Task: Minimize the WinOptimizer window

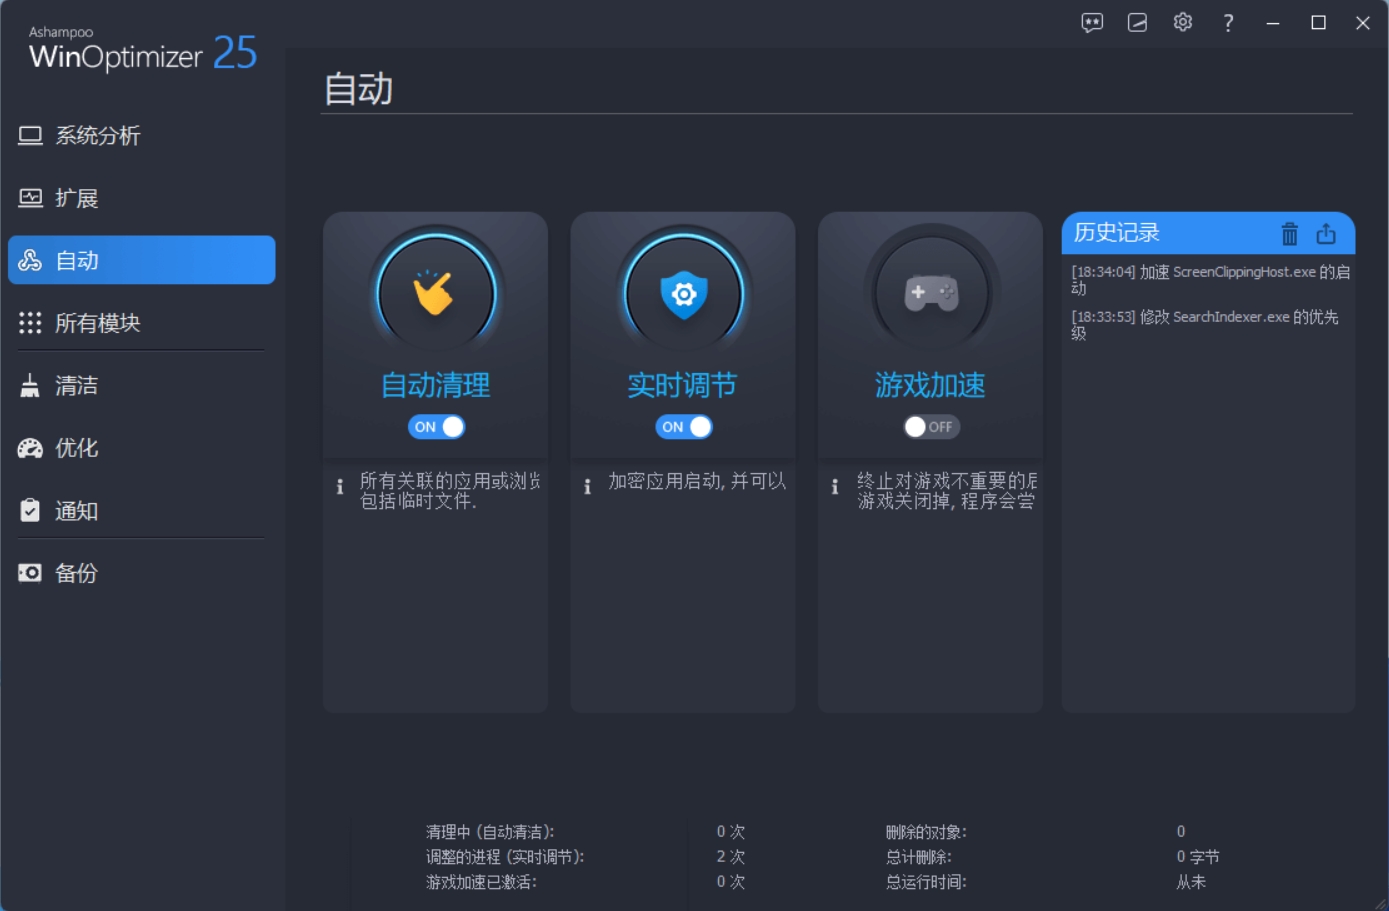Action: click(x=1273, y=23)
